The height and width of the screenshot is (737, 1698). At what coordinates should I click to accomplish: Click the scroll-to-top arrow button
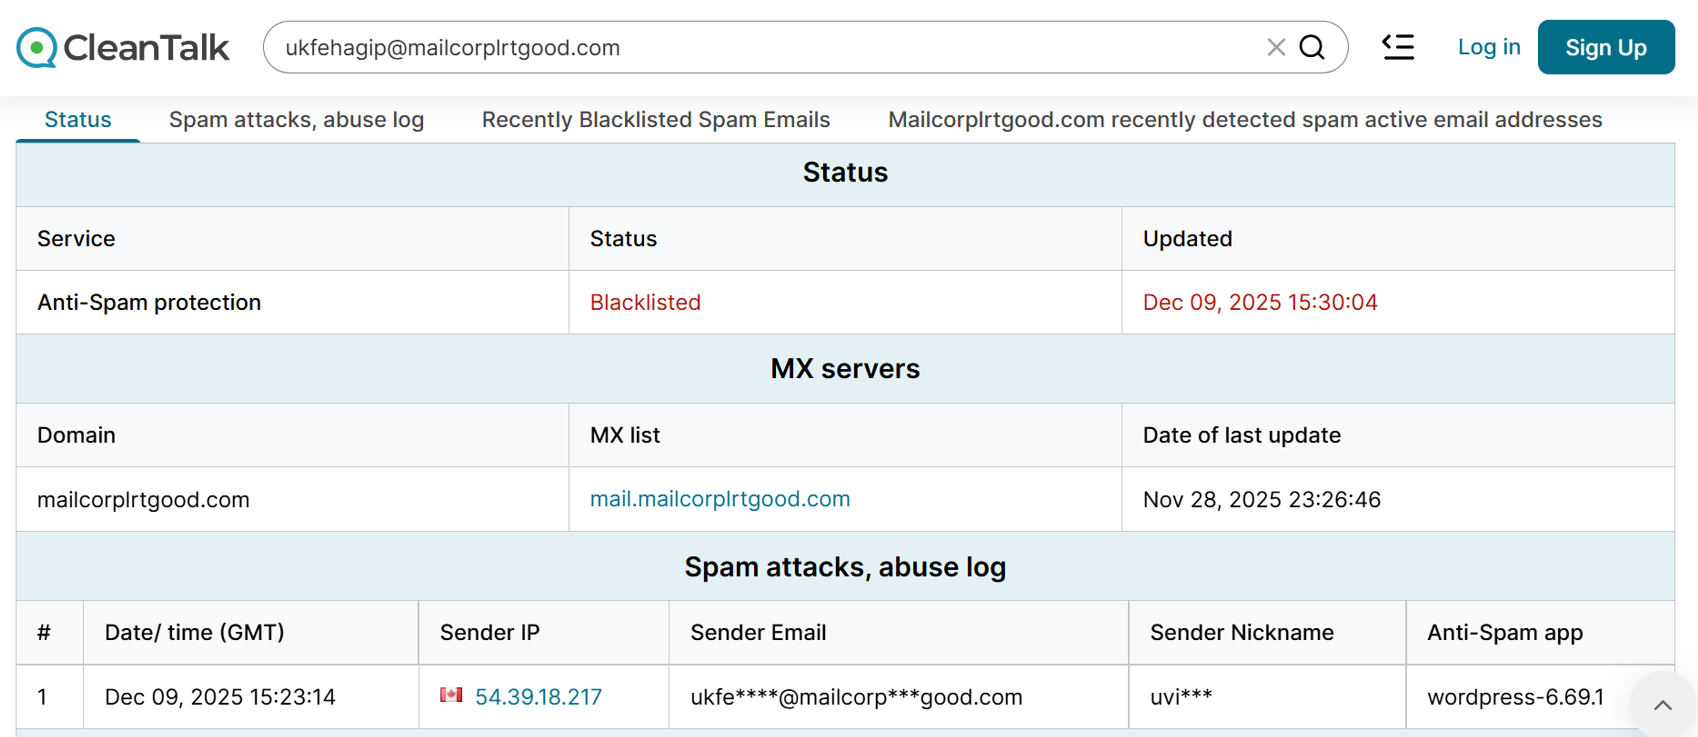pyautogui.click(x=1662, y=705)
